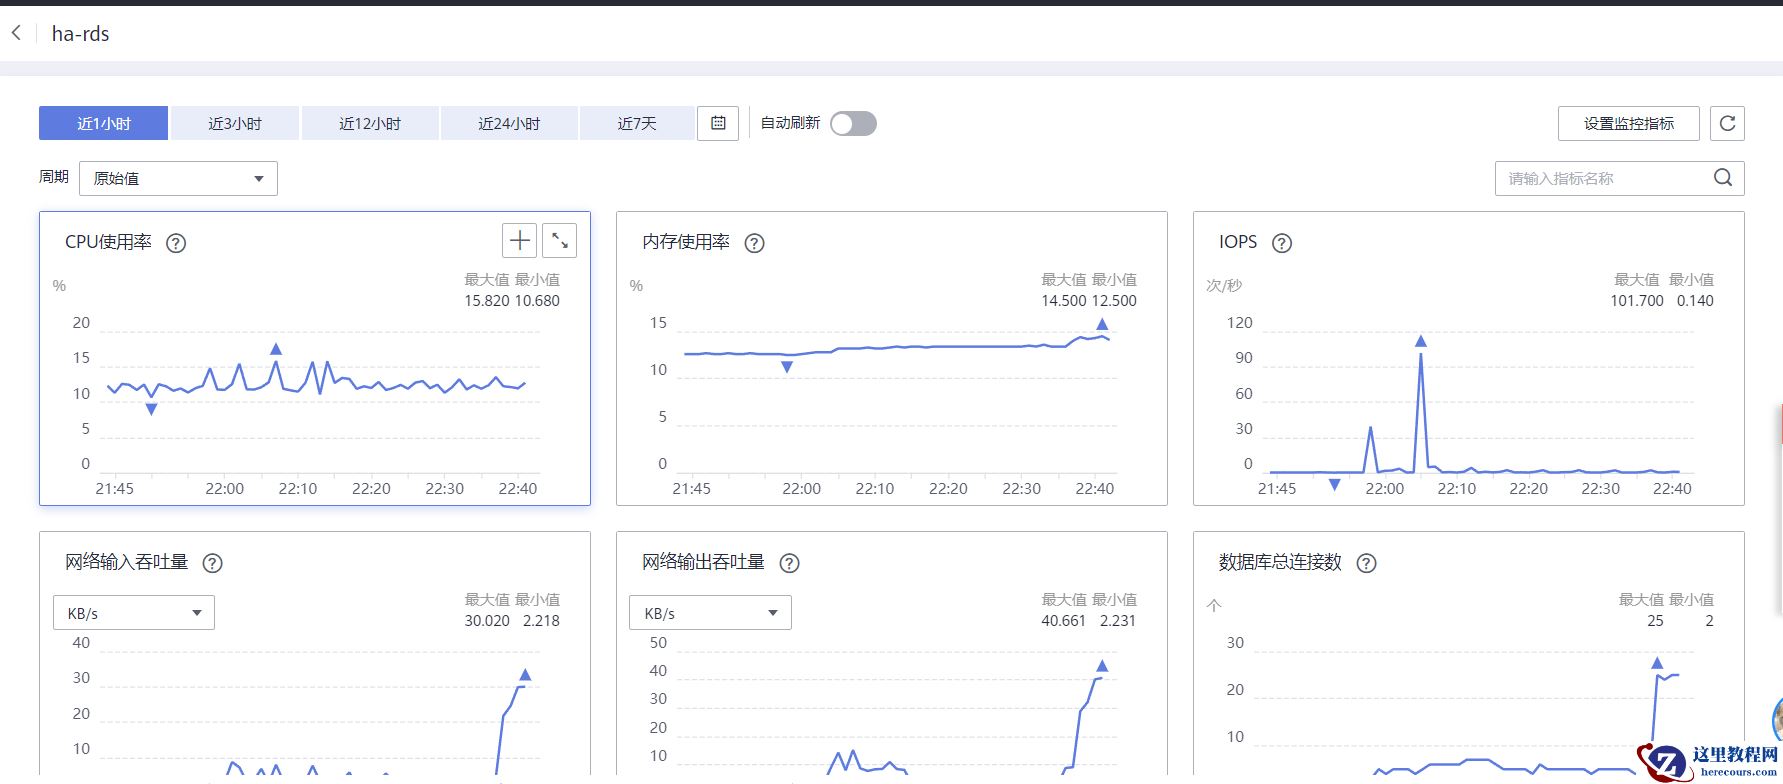Open KB/s unit dropdown for 网络输出吞吐量
The image size is (1783, 784).
710,613
